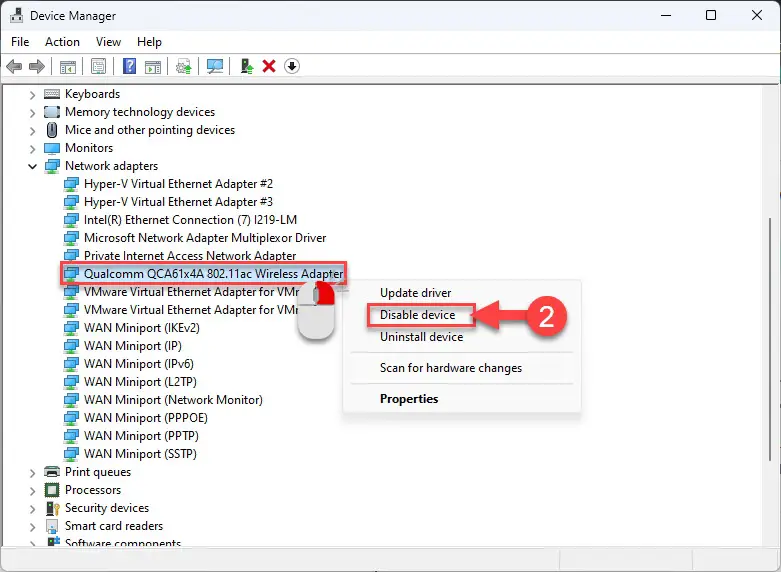The height and width of the screenshot is (572, 781).
Task: Open the View menu
Action: pos(108,42)
